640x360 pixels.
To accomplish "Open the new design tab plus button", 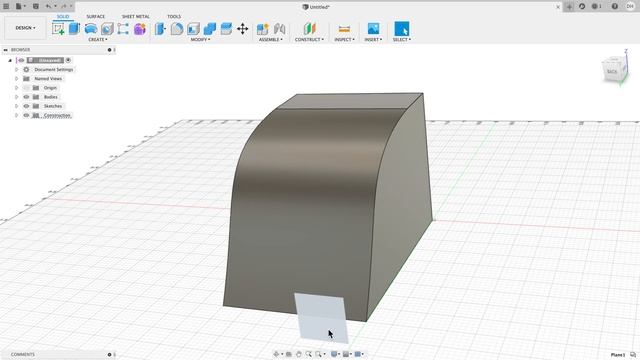I will [x=569, y=7].
